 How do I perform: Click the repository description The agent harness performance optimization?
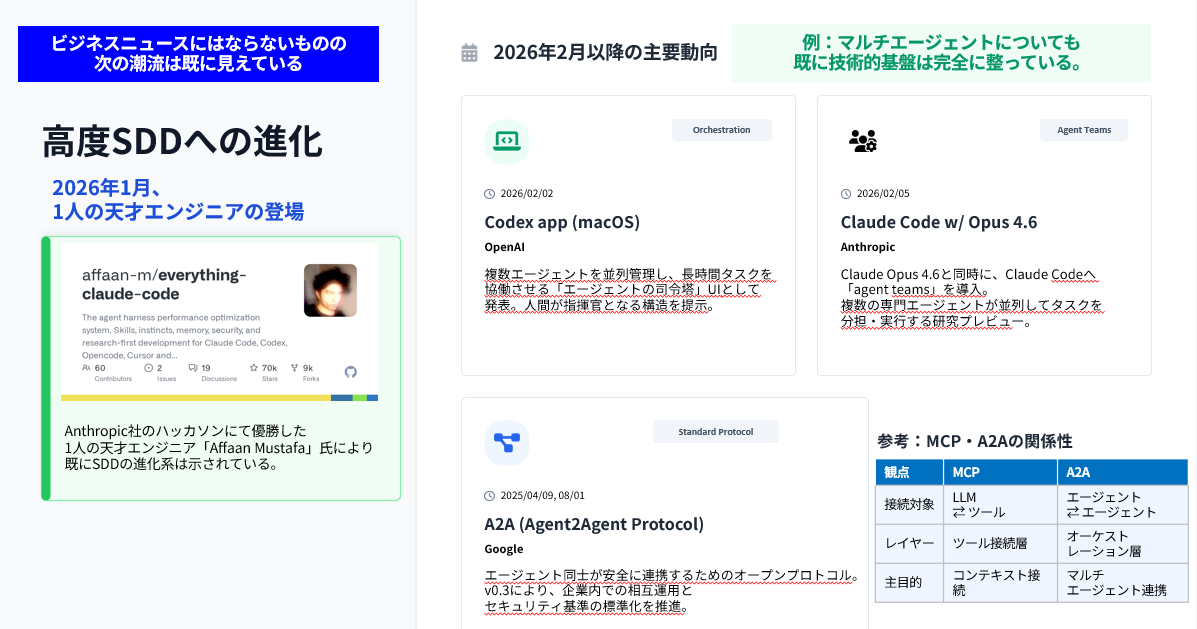click(185, 337)
